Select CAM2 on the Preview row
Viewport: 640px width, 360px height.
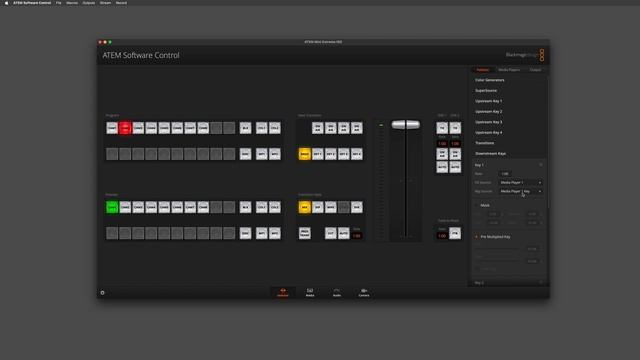click(125, 207)
